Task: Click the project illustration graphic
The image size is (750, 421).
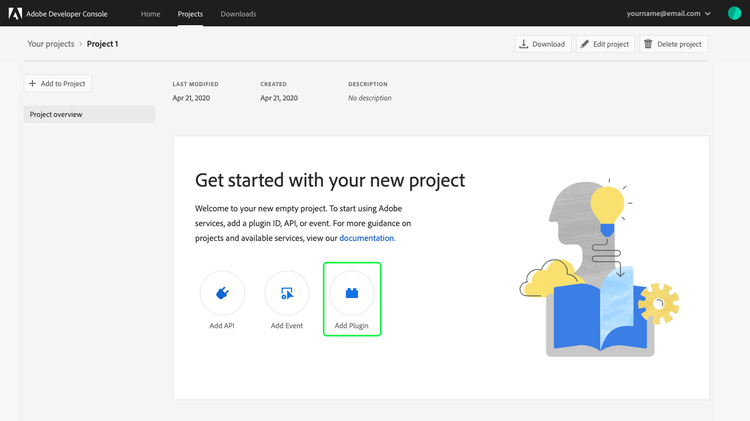Action: pyautogui.click(x=598, y=270)
